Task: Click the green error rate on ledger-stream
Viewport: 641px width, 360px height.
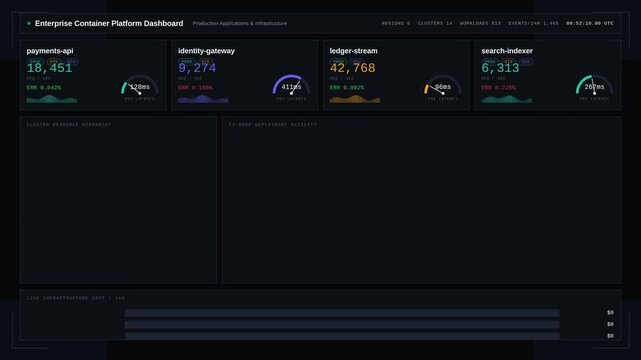Action: (347, 87)
